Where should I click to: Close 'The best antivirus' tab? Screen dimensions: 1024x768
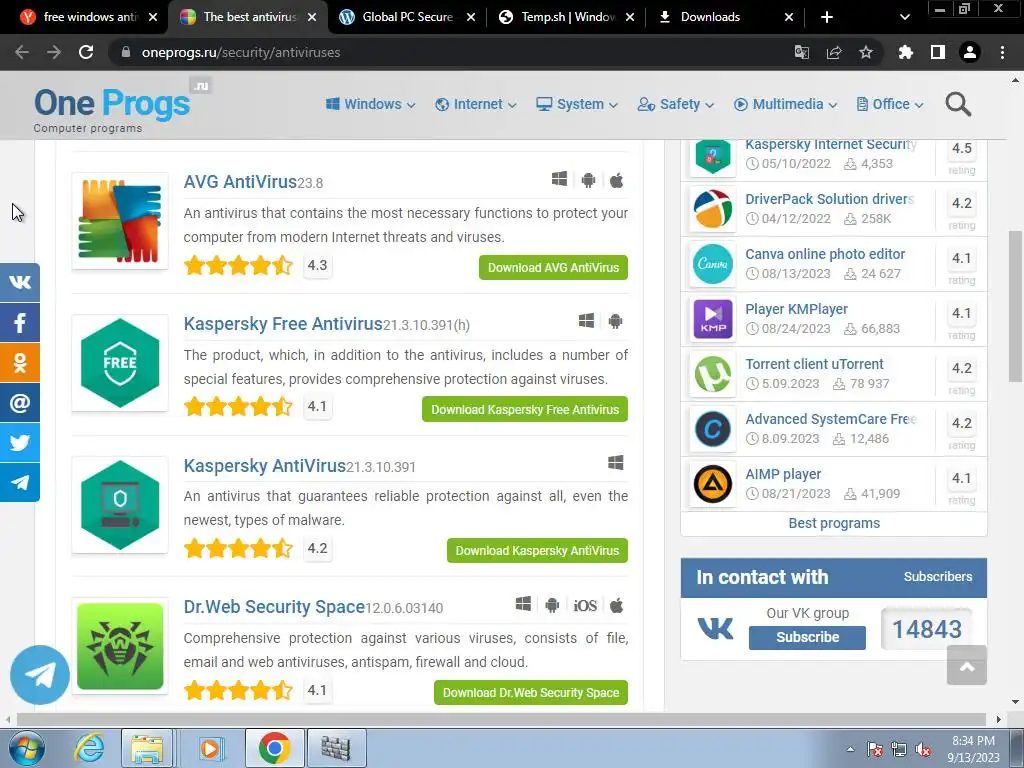pos(312,17)
